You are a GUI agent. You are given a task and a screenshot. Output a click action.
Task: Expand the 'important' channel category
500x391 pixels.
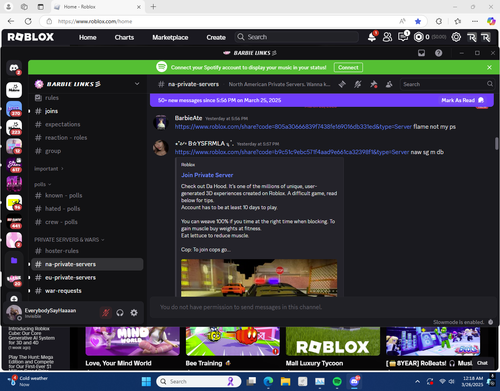click(49, 169)
